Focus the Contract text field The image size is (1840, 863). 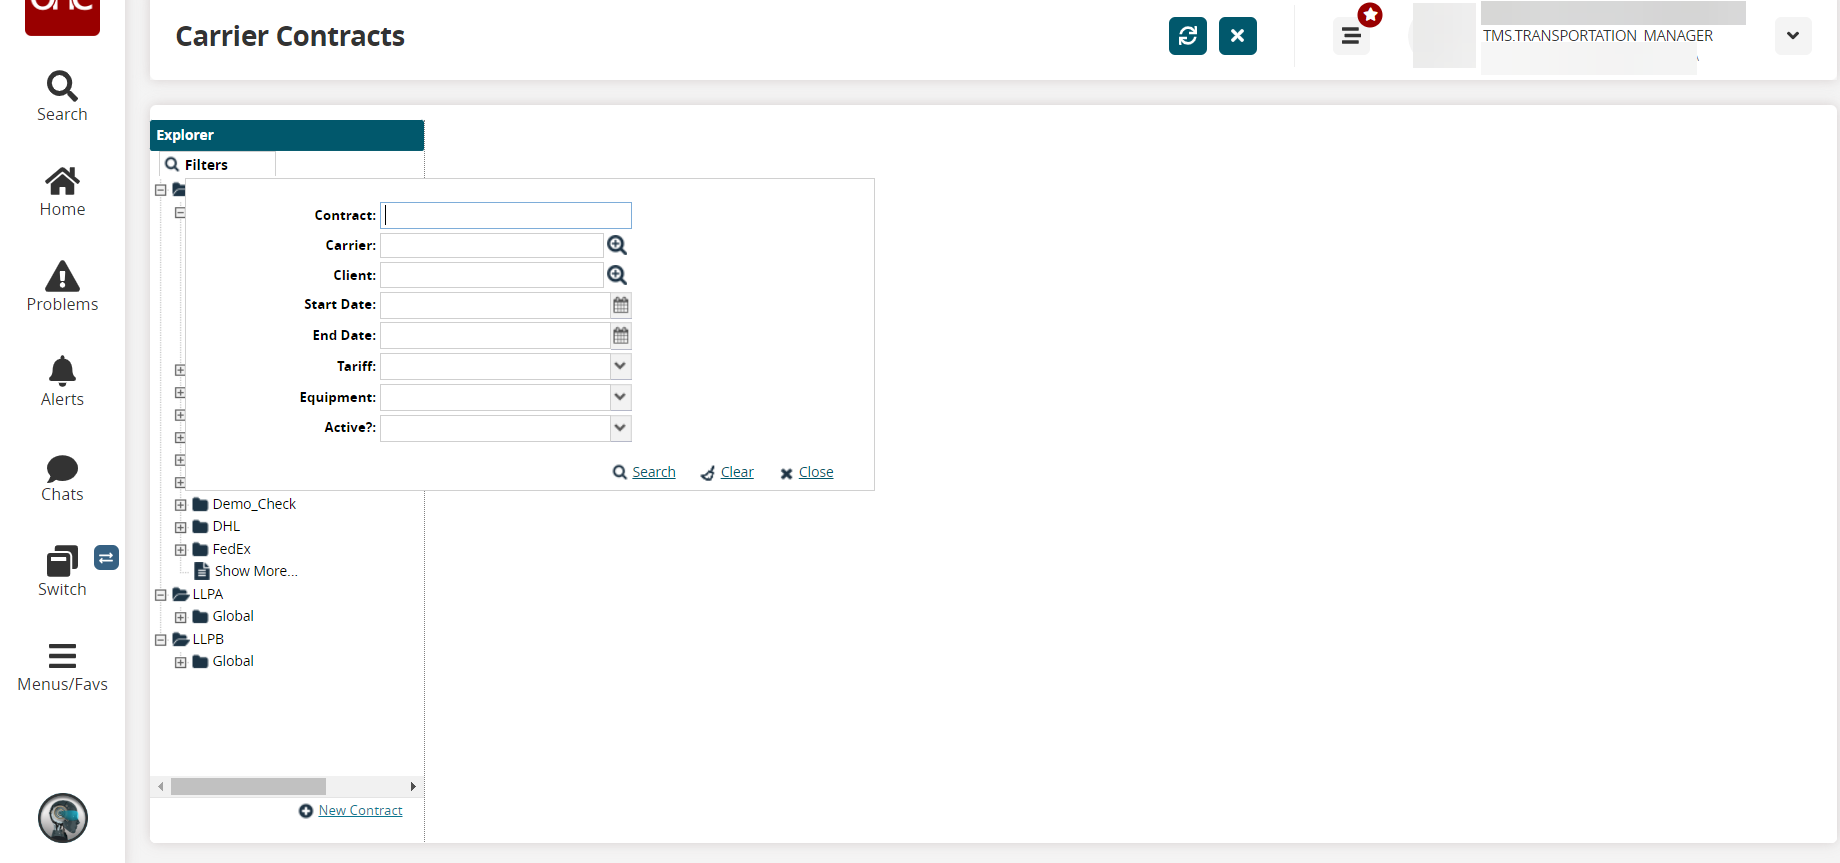506,215
